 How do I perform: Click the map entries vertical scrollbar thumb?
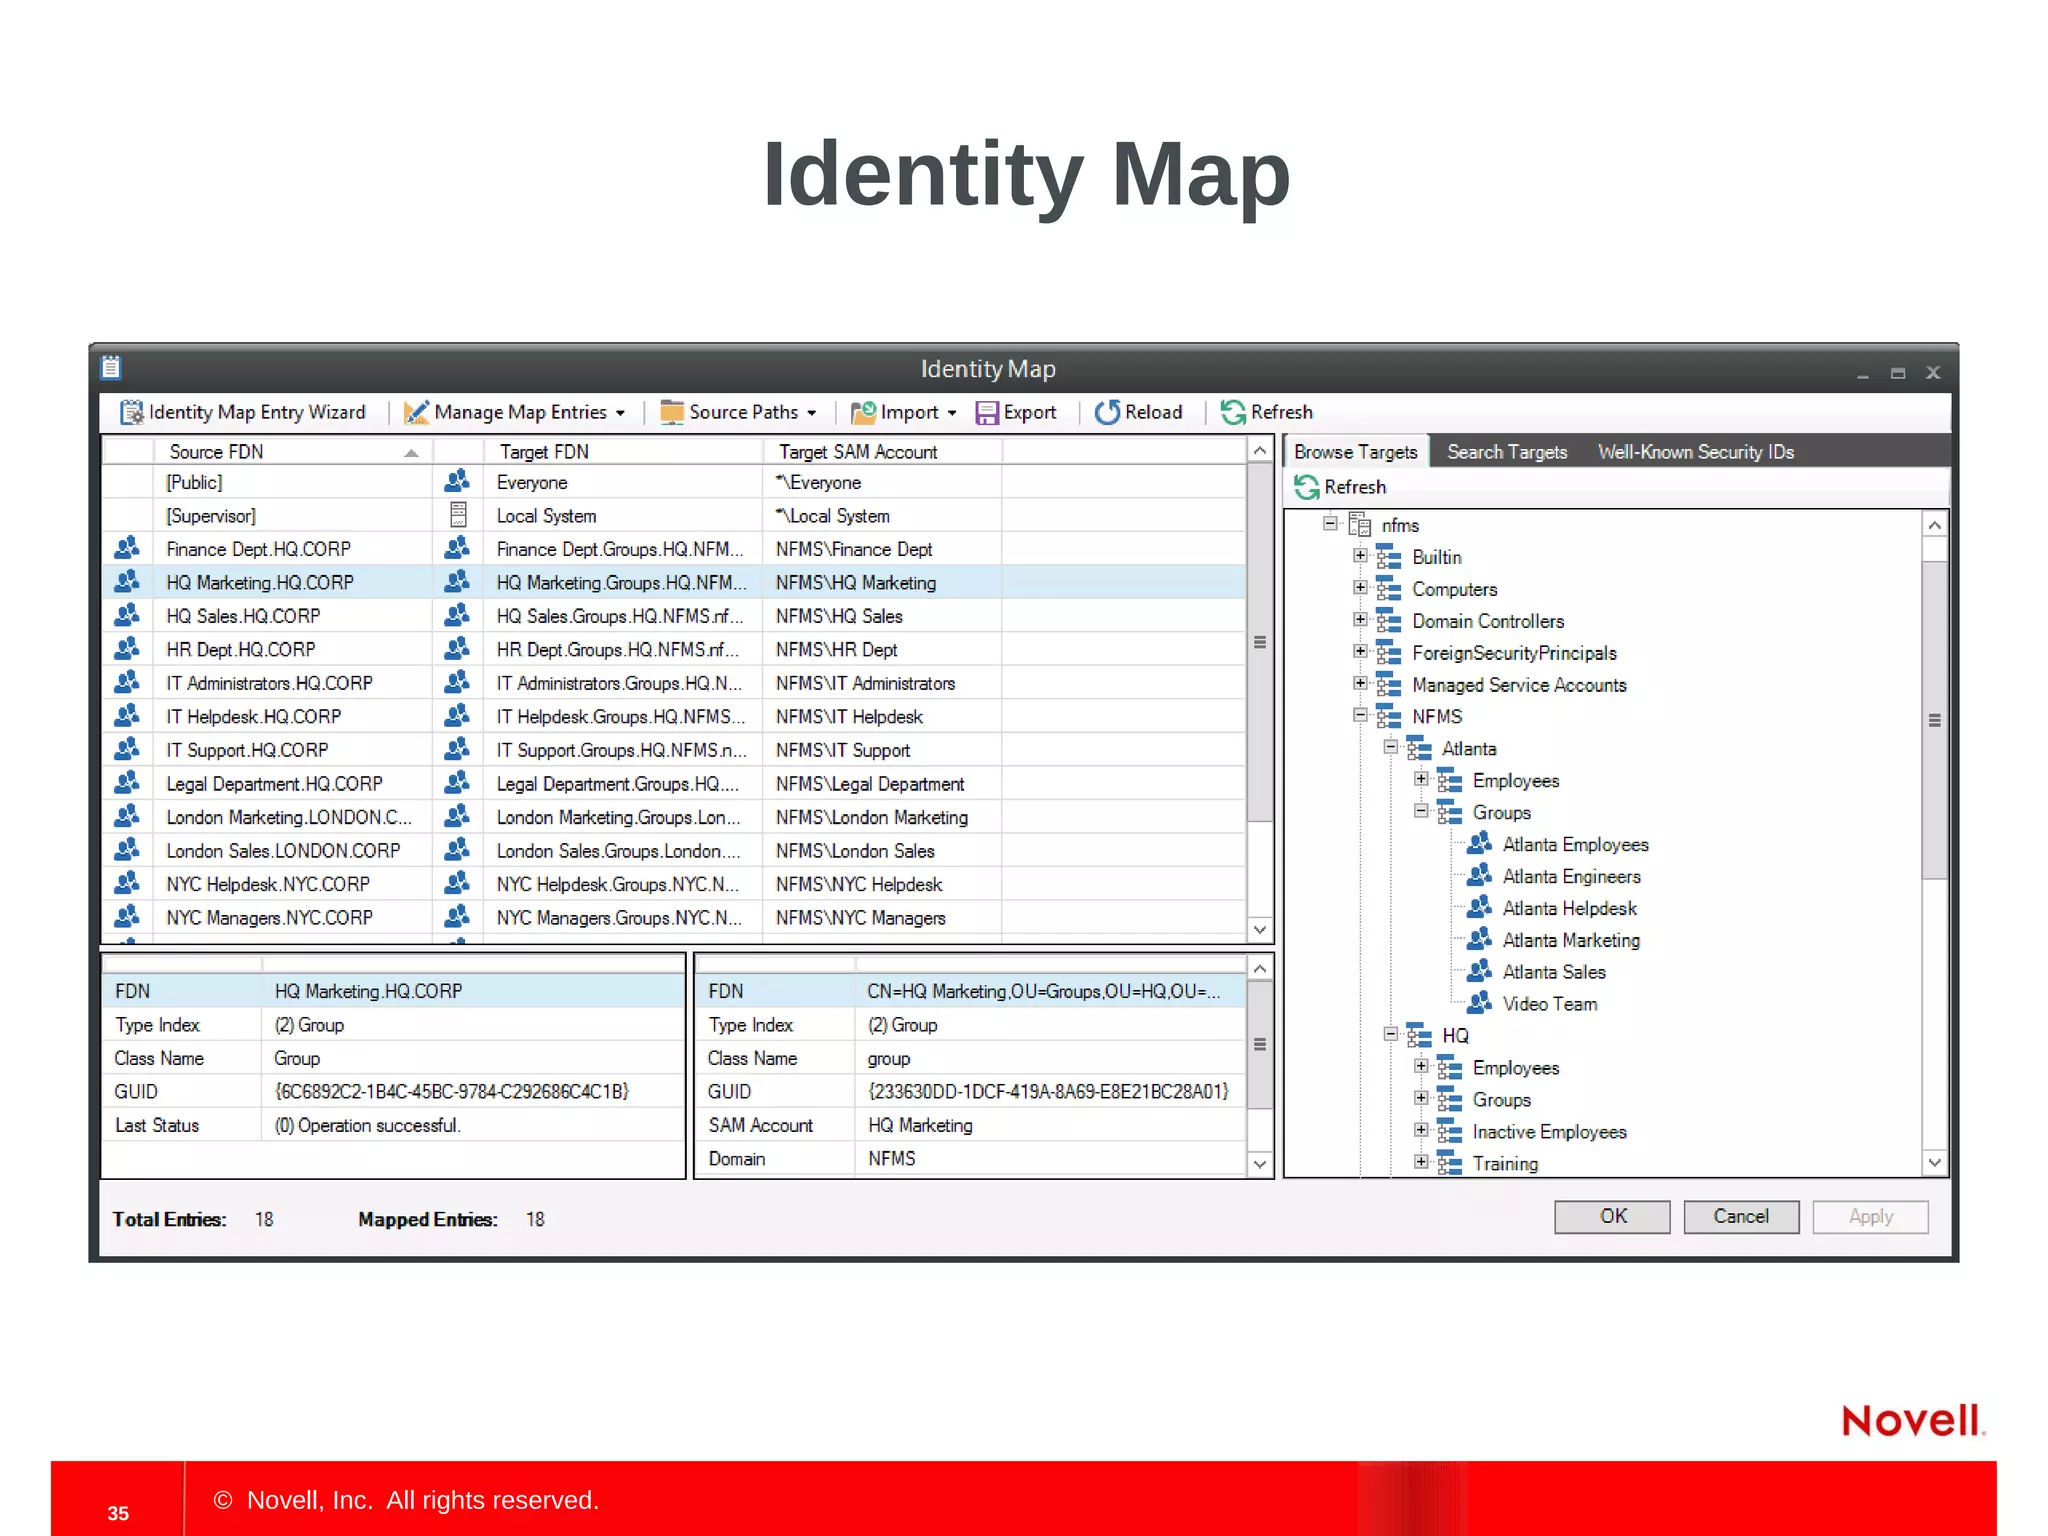tap(1260, 642)
